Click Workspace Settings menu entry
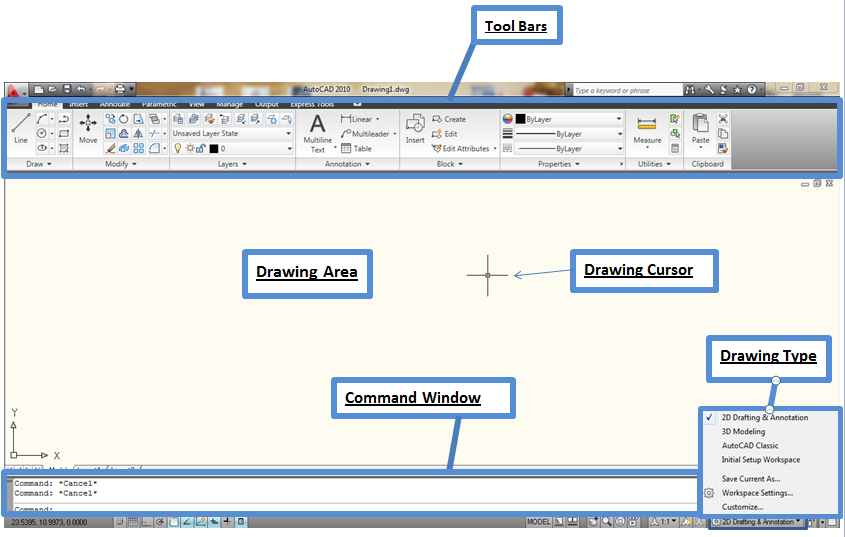Viewport: 845px width, 537px height. (x=757, y=493)
